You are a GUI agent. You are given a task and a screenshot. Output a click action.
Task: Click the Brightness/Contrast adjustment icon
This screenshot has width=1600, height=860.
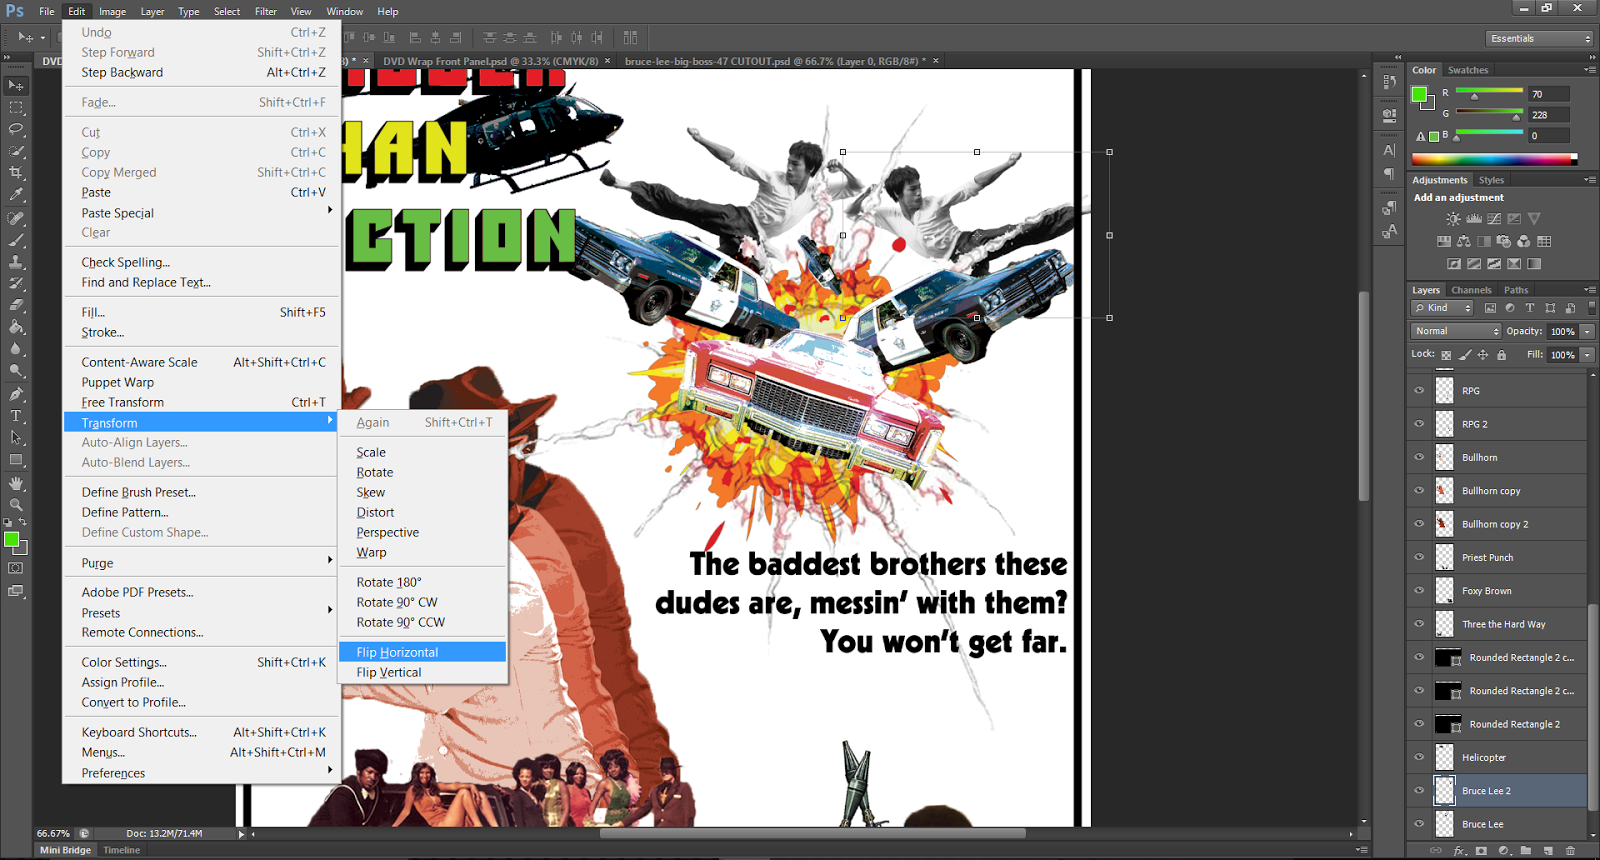coord(1454,219)
